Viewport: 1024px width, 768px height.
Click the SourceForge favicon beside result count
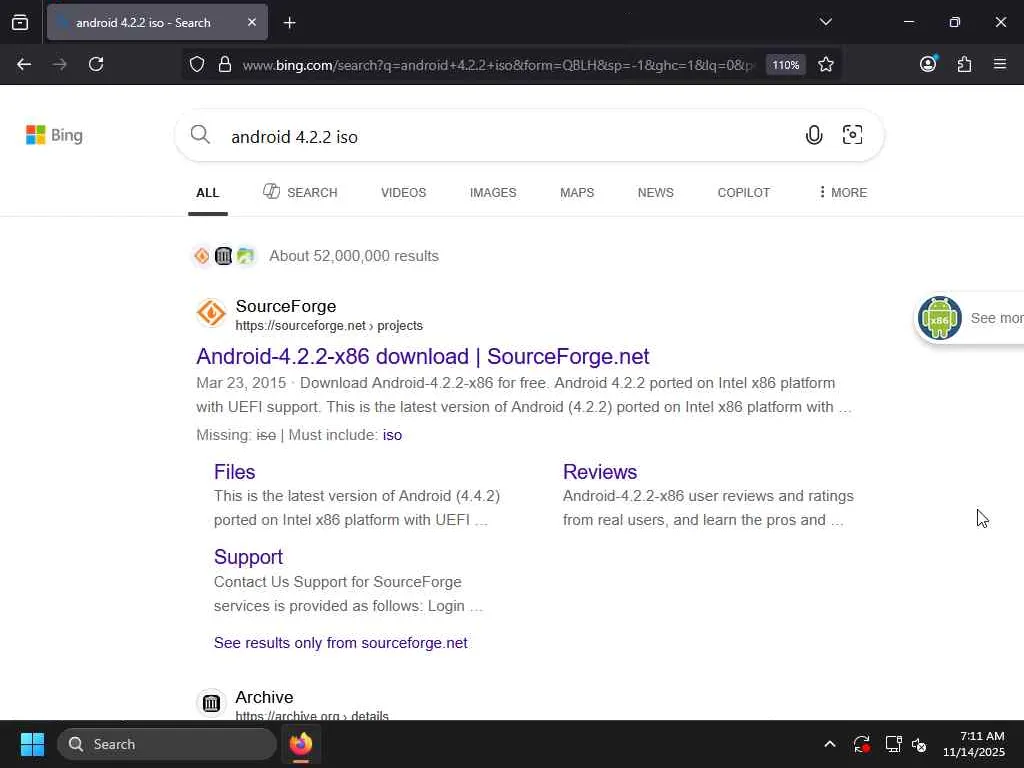(202, 256)
